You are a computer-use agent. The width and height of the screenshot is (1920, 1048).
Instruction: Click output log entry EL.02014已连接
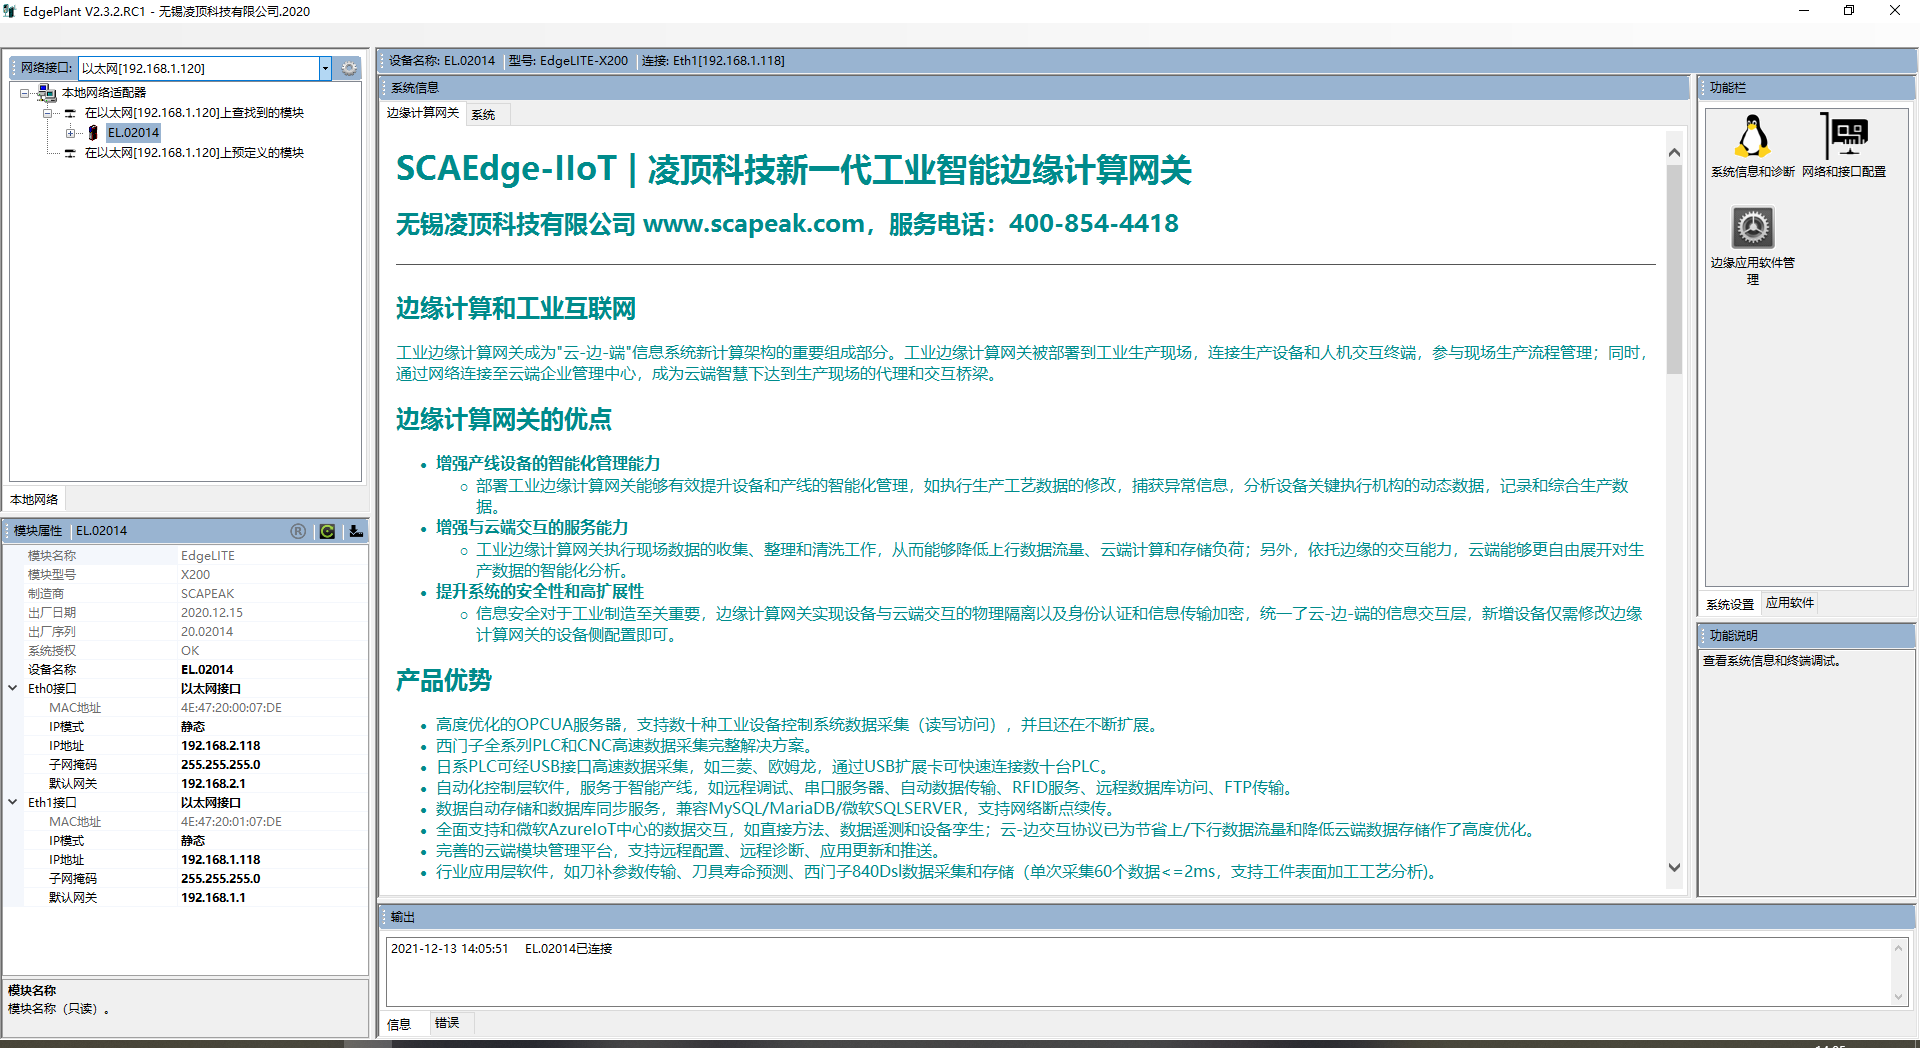click(x=568, y=949)
